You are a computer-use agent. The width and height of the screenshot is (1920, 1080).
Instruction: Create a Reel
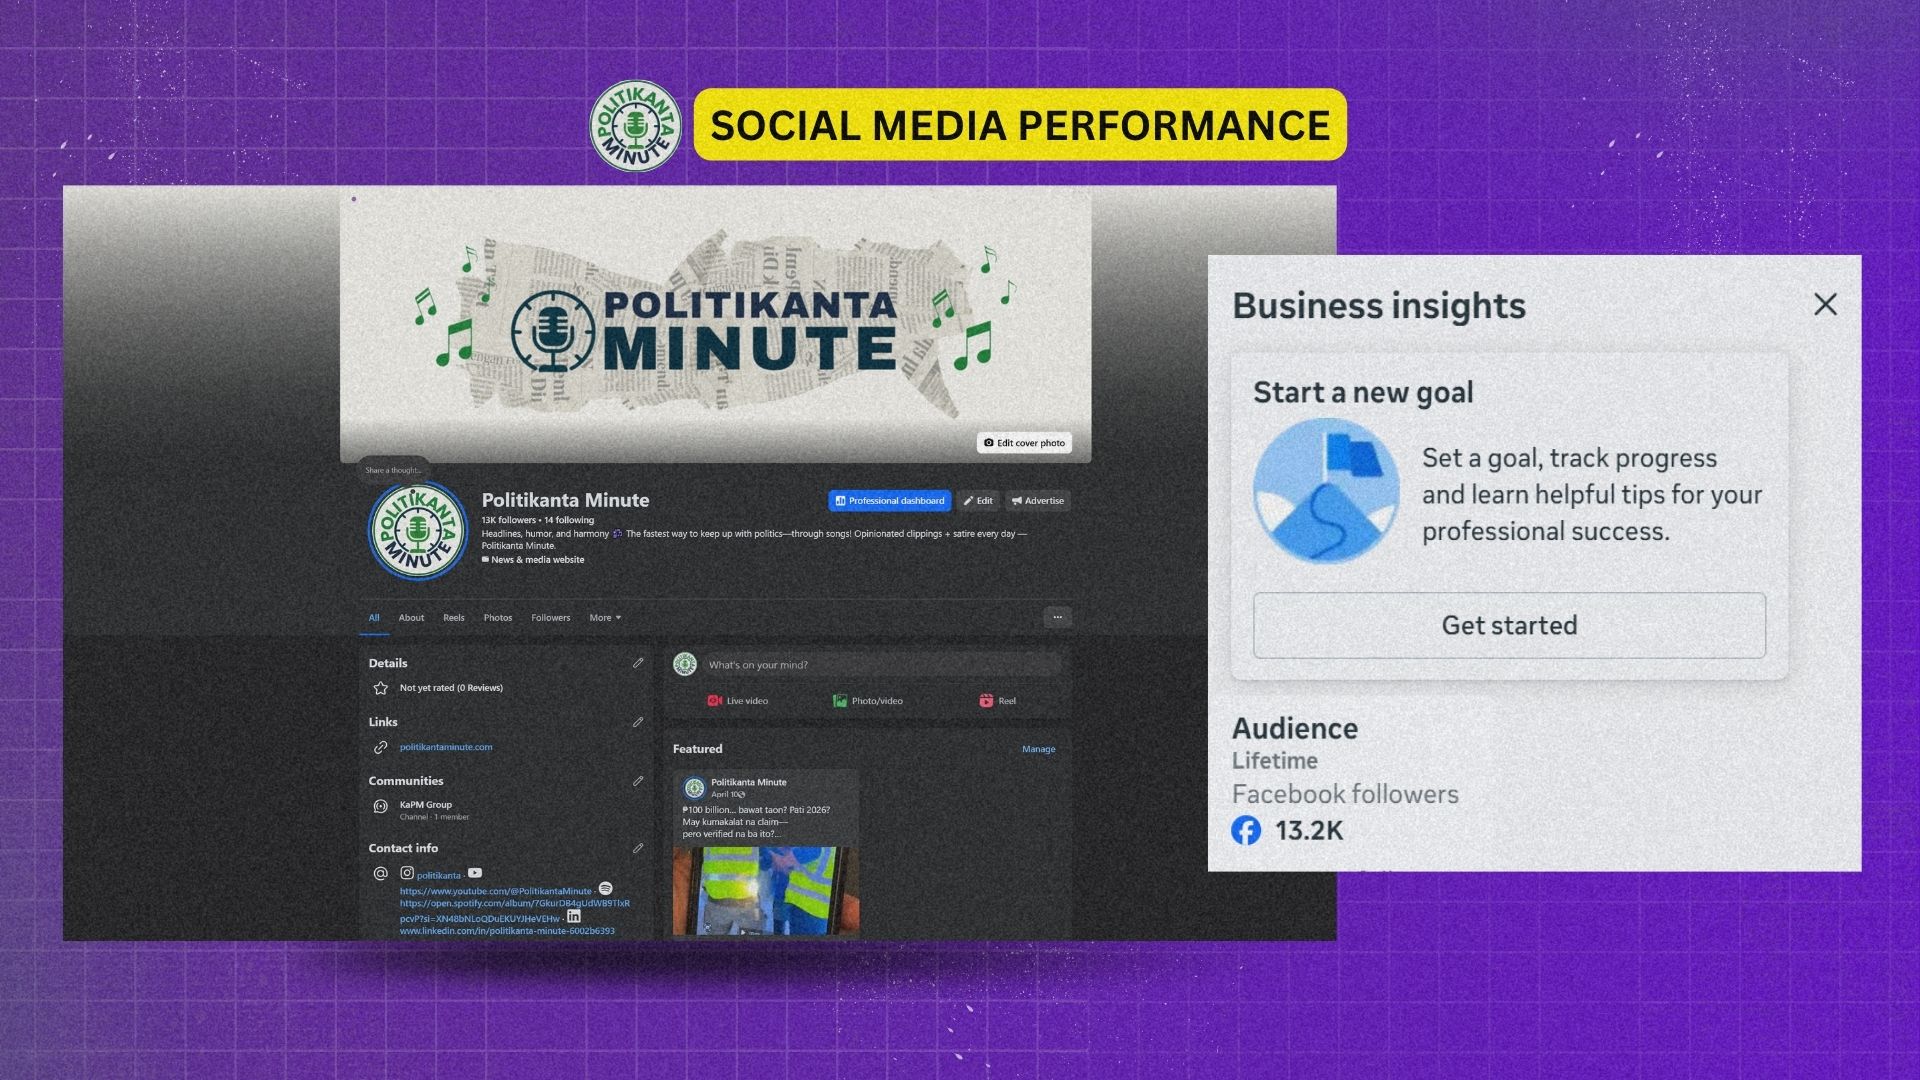click(x=997, y=701)
